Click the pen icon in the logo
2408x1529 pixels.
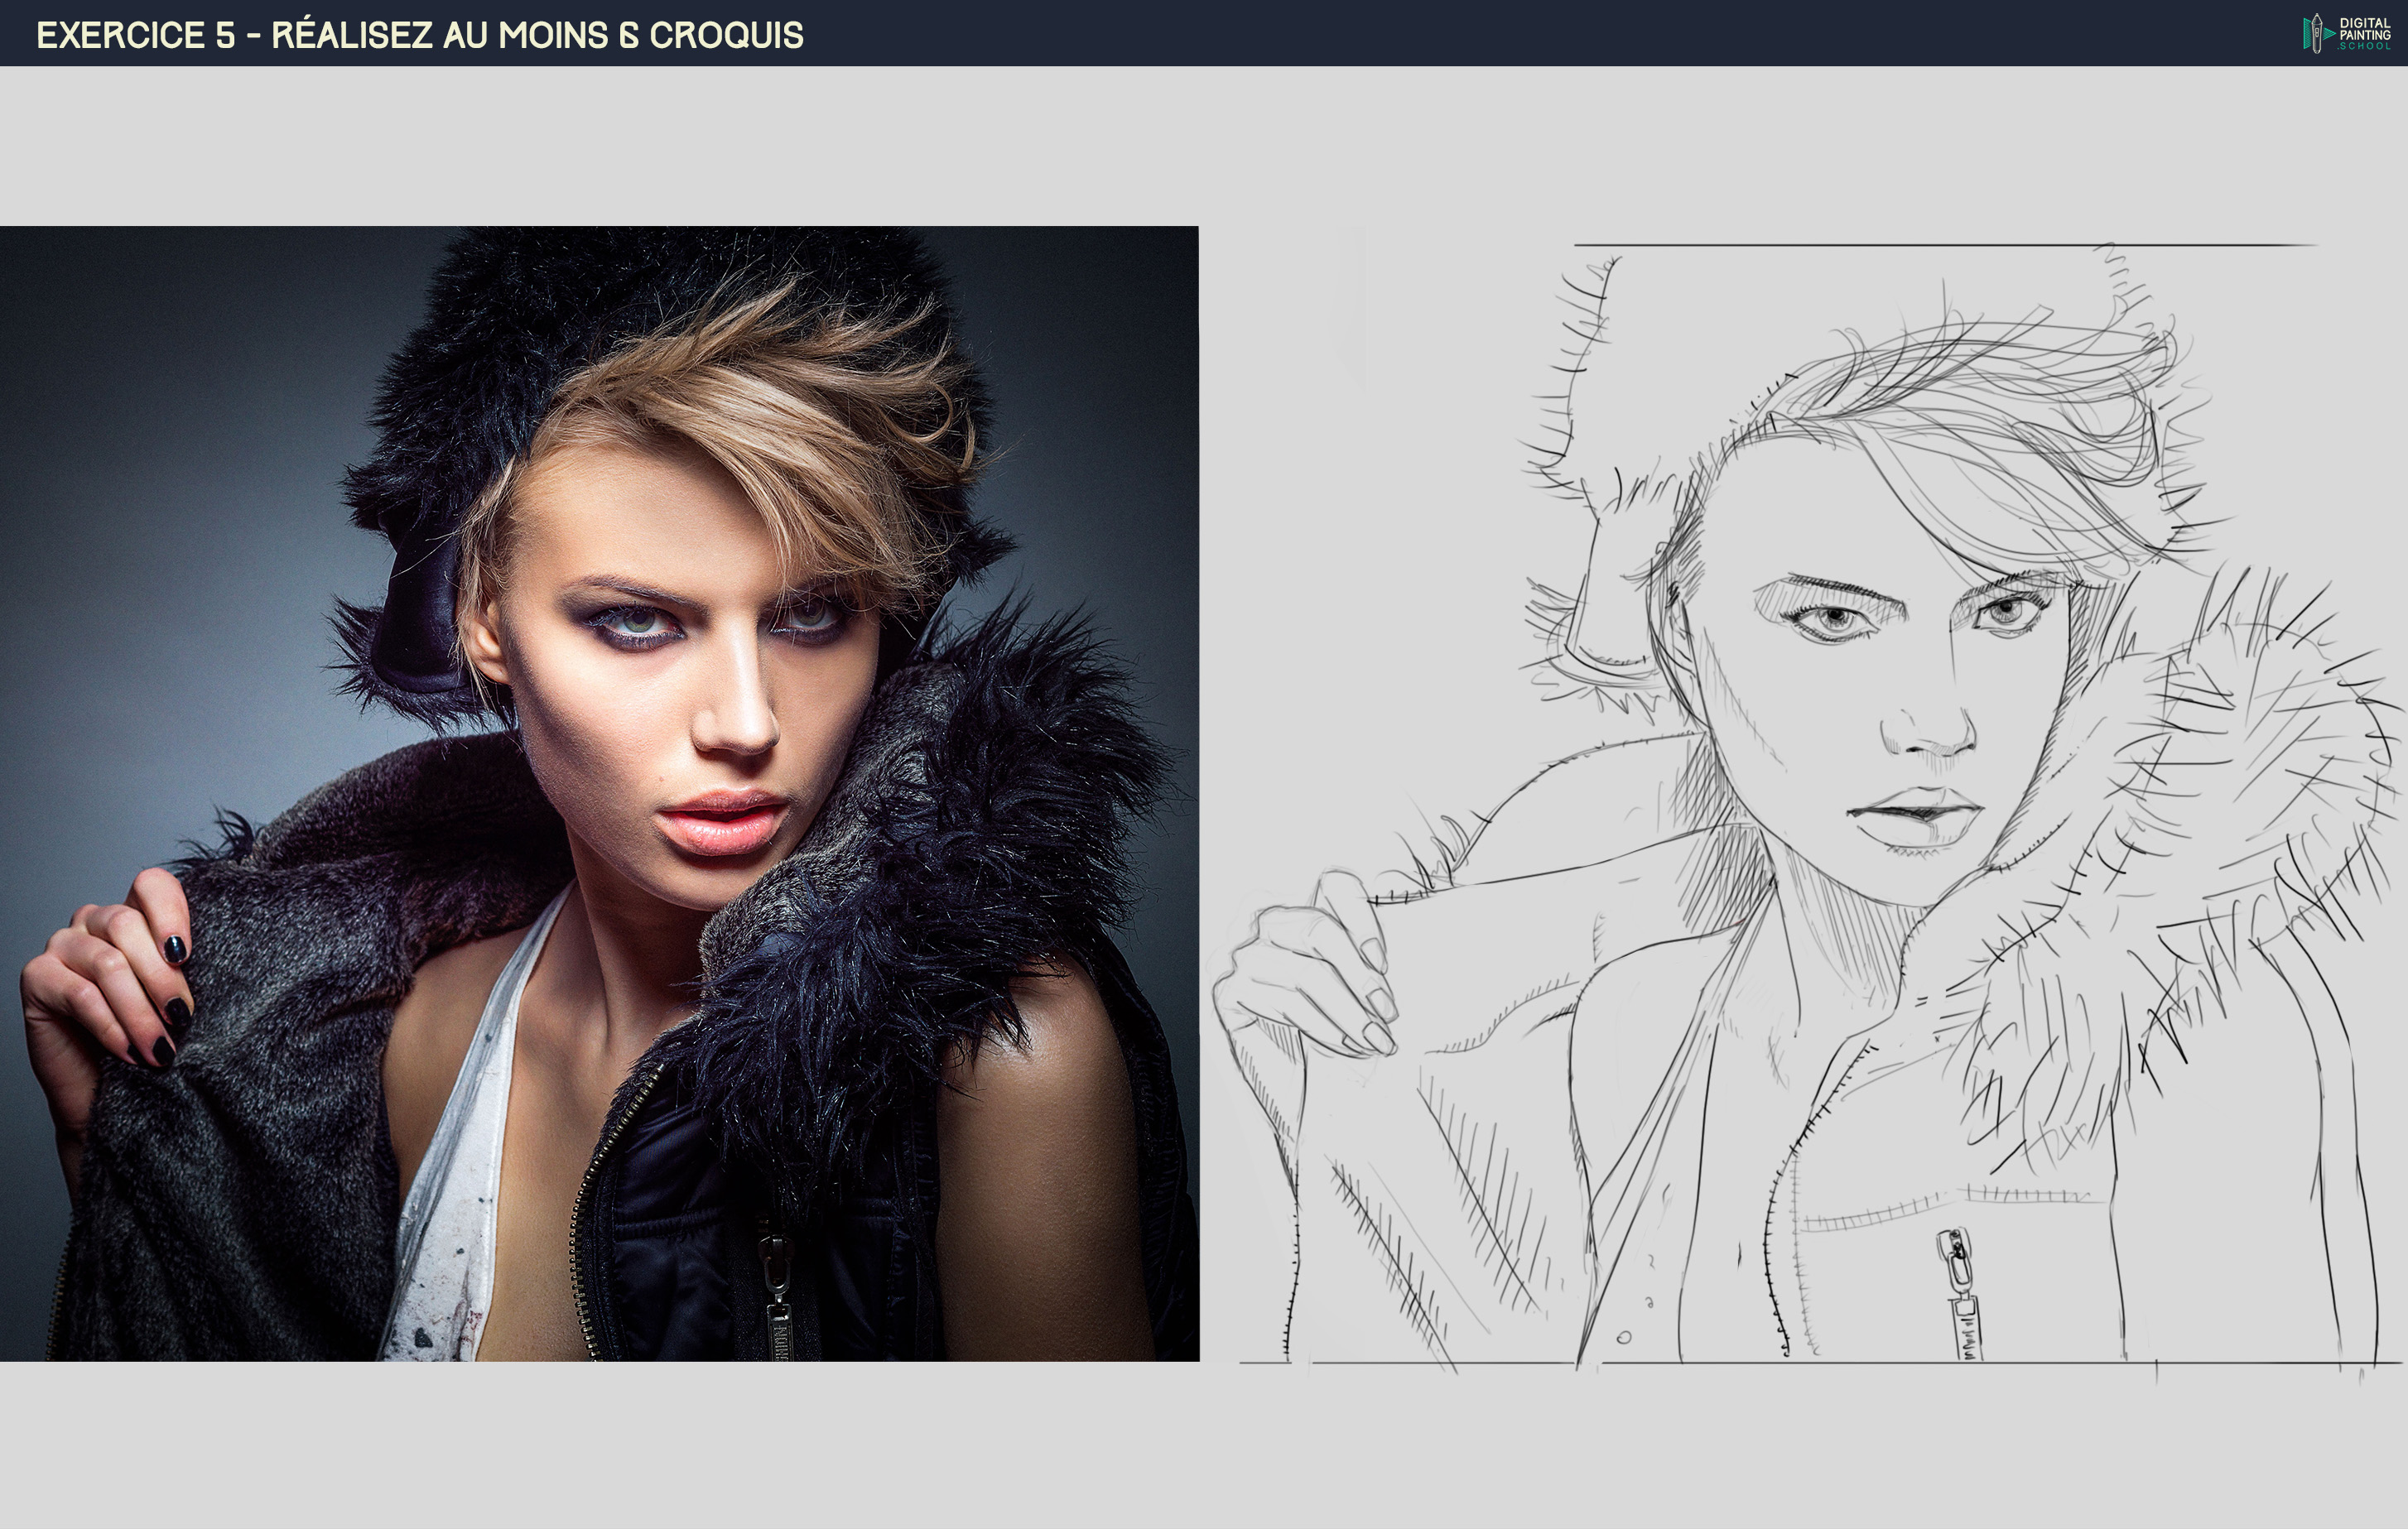2315,33
